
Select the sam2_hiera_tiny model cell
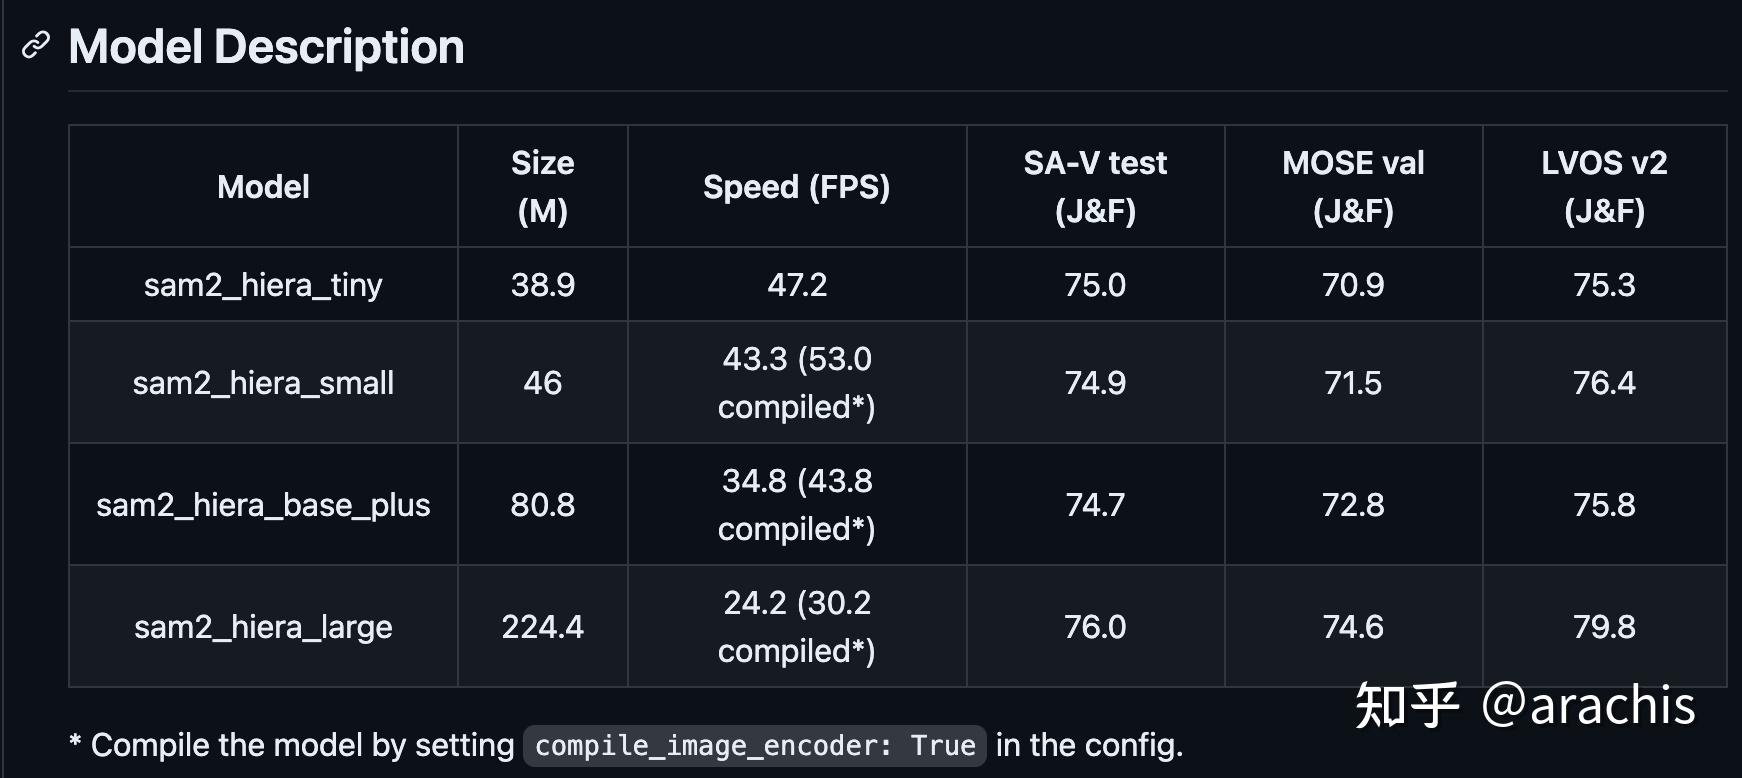[263, 285]
